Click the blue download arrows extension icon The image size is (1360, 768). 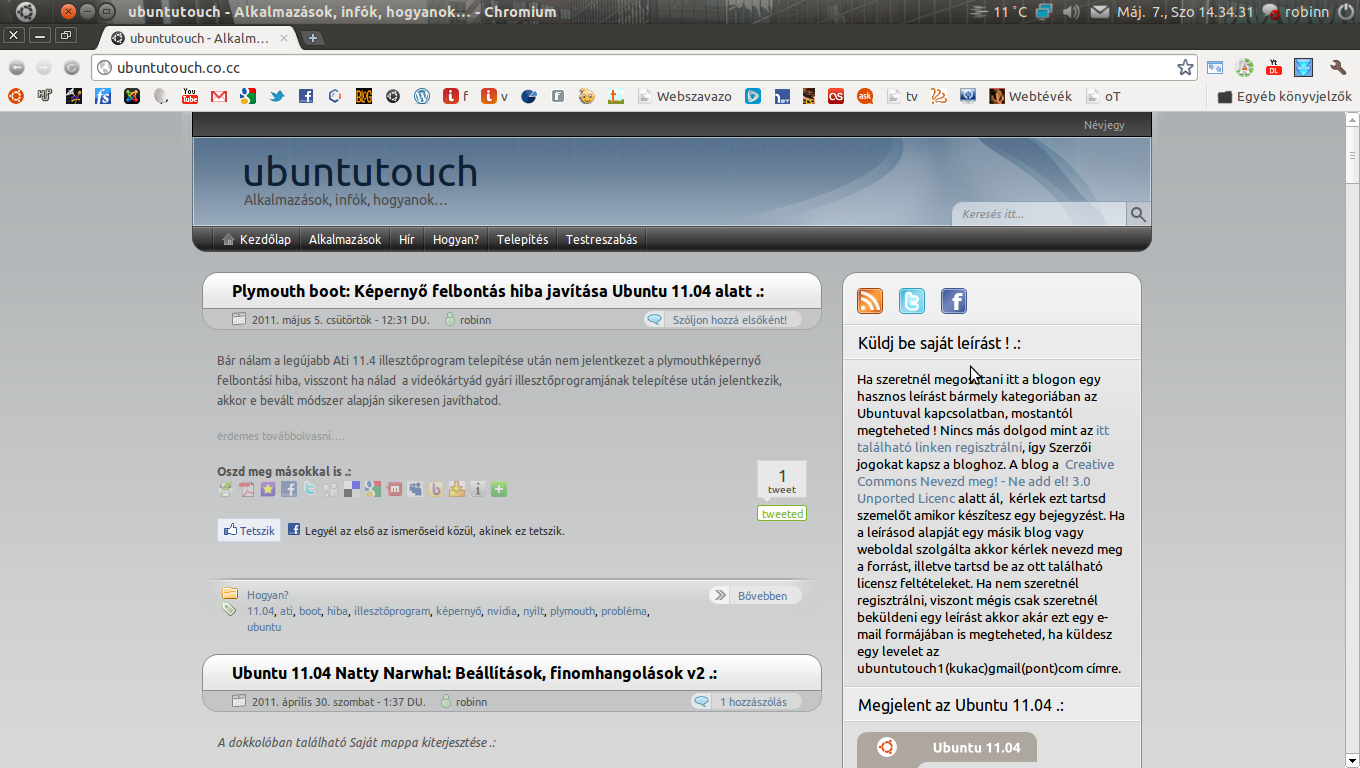(x=1303, y=68)
